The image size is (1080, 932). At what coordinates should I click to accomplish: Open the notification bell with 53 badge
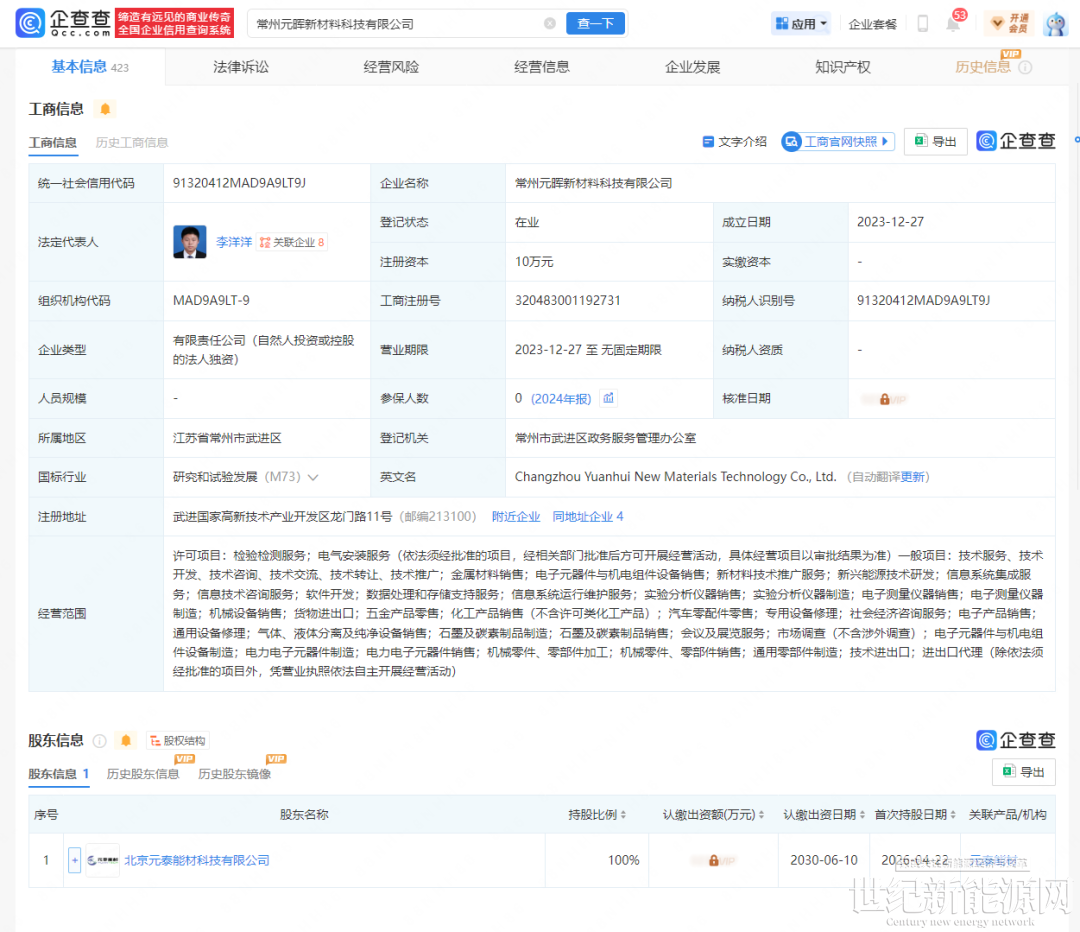953,24
